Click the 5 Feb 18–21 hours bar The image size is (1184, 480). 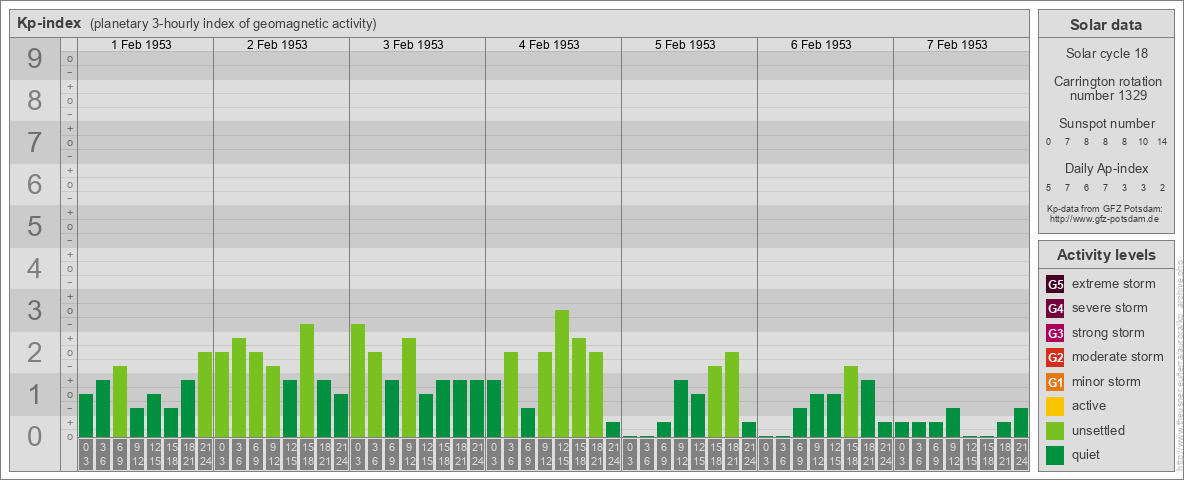732,395
